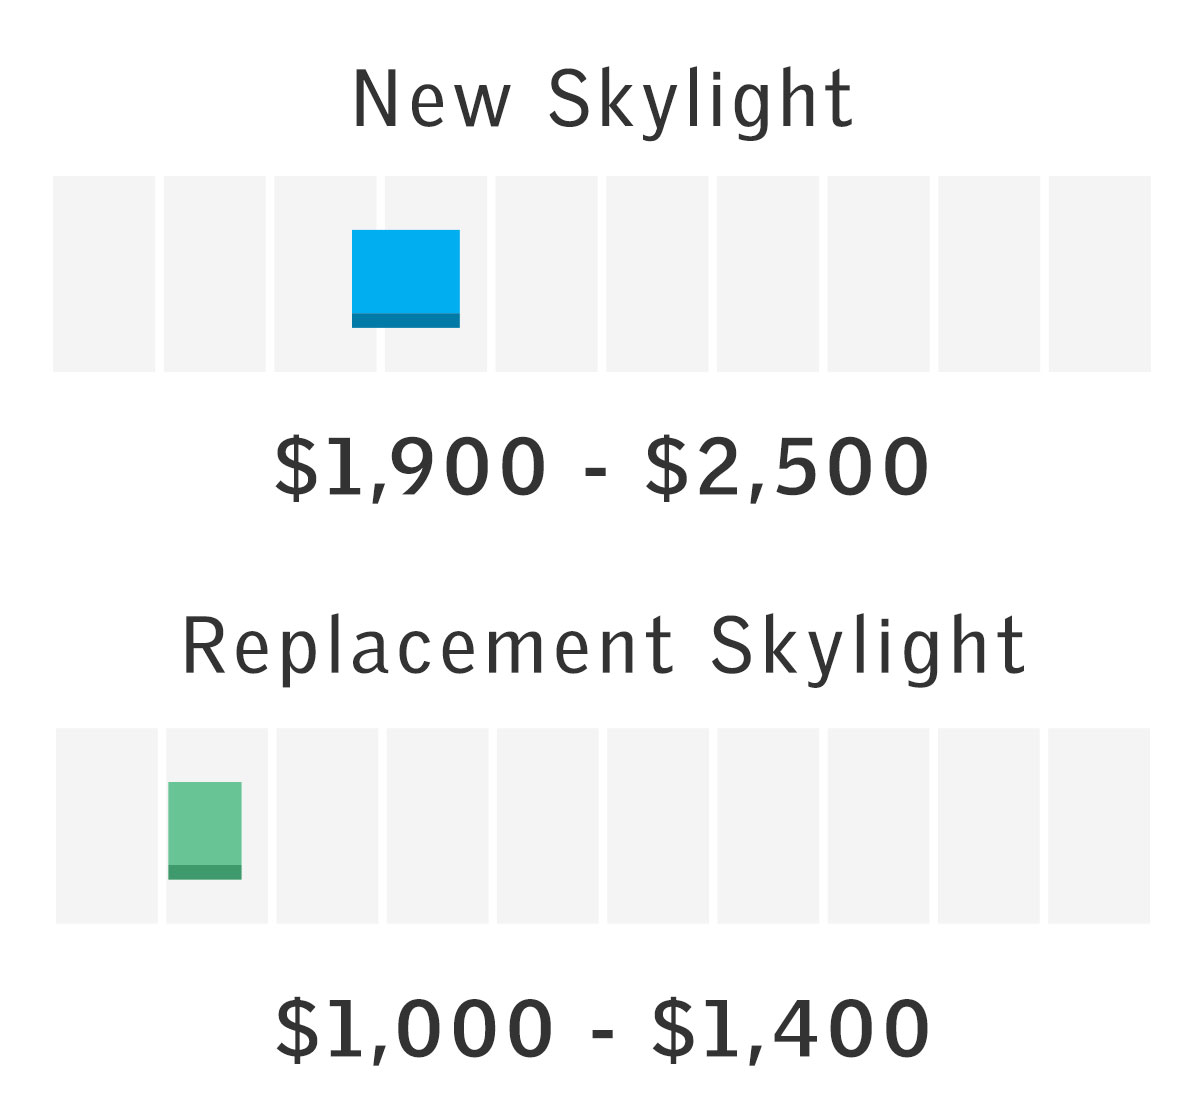Click fifth segment of Replacement Skylight bar
The image size is (1191, 1119).
click(x=548, y=826)
